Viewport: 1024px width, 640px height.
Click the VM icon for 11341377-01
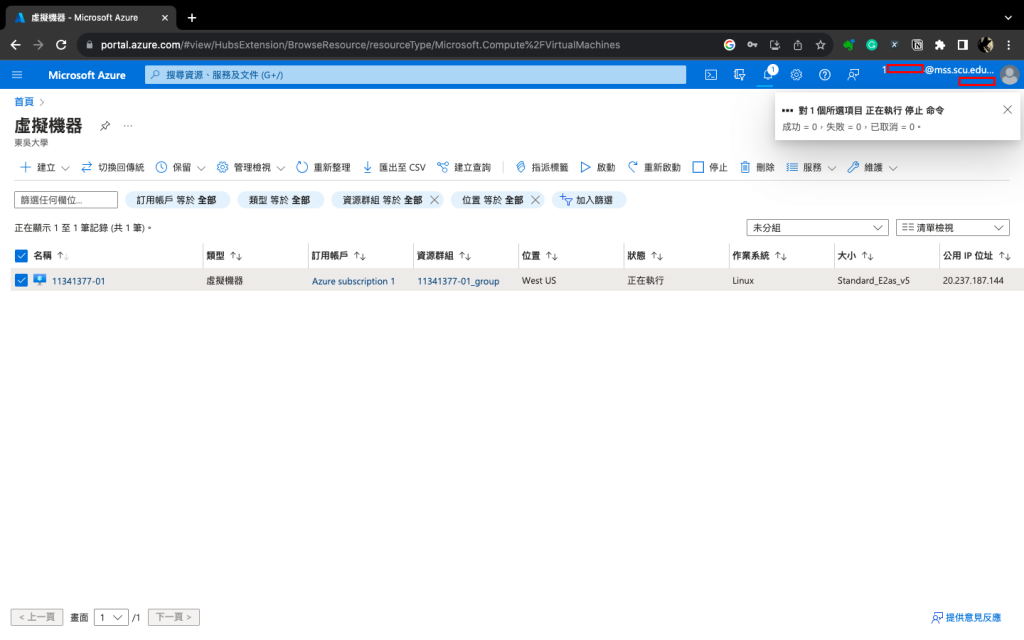pos(40,280)
